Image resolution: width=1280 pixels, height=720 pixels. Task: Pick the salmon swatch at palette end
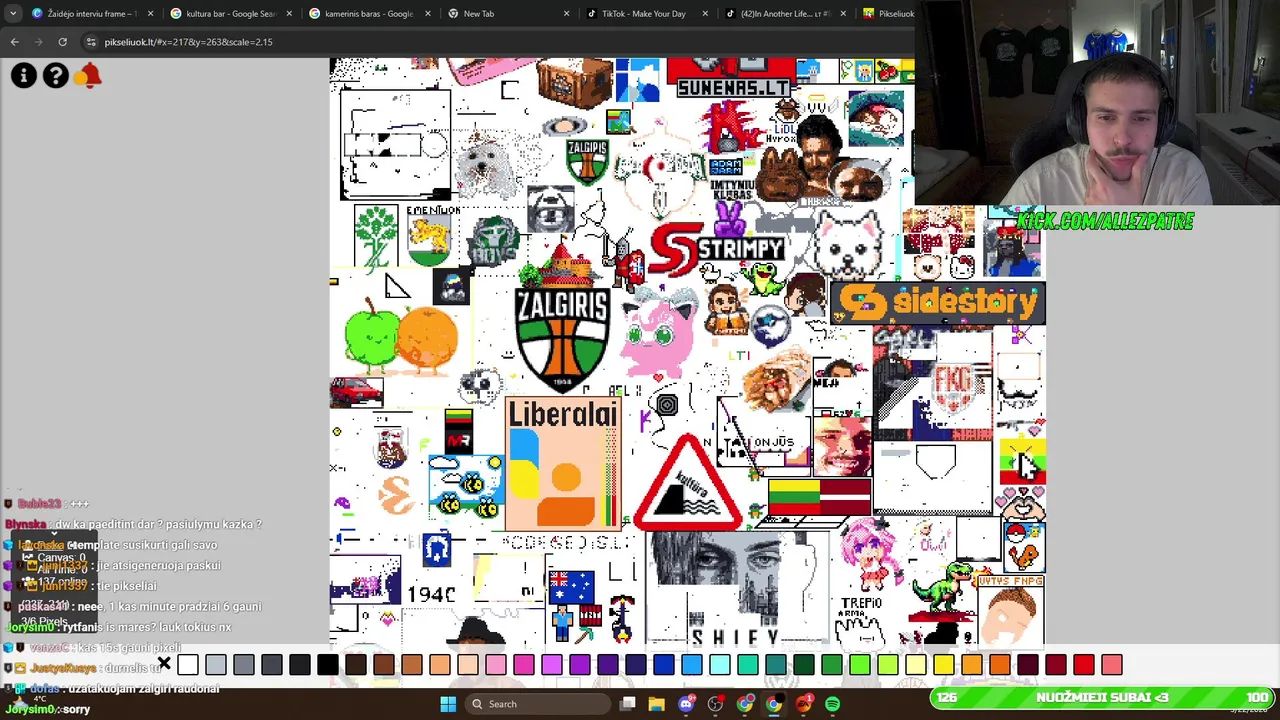click(1112, 665)
